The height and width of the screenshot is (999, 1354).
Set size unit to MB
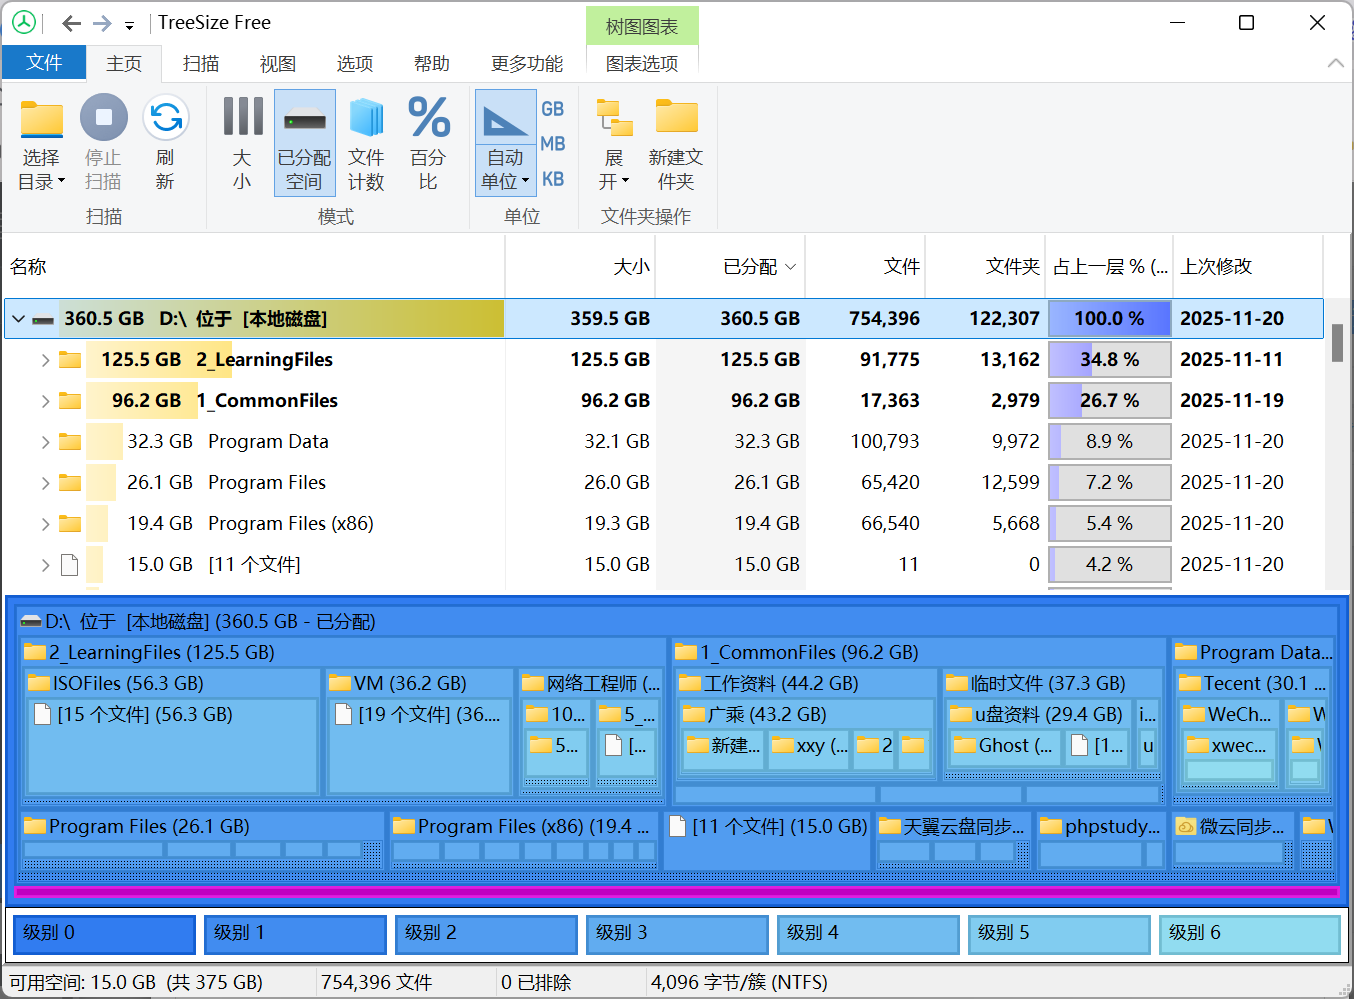tap(553, 144)
